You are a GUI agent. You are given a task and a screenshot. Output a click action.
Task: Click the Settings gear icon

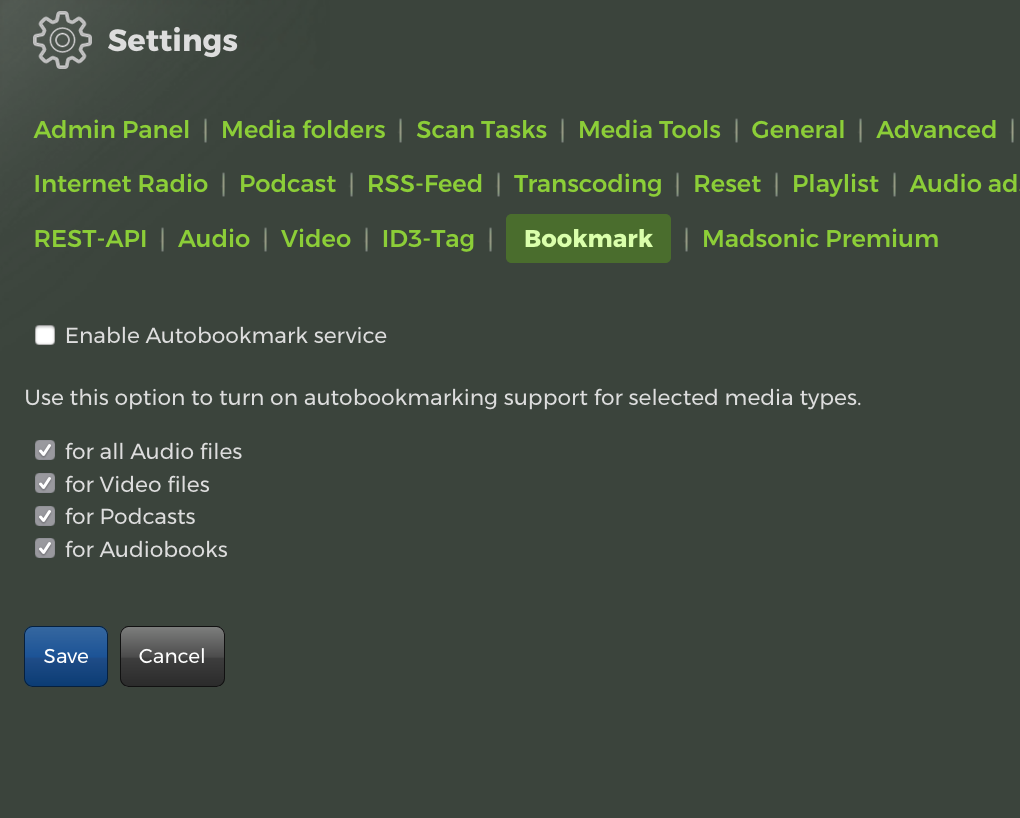[x=62, y=40]
